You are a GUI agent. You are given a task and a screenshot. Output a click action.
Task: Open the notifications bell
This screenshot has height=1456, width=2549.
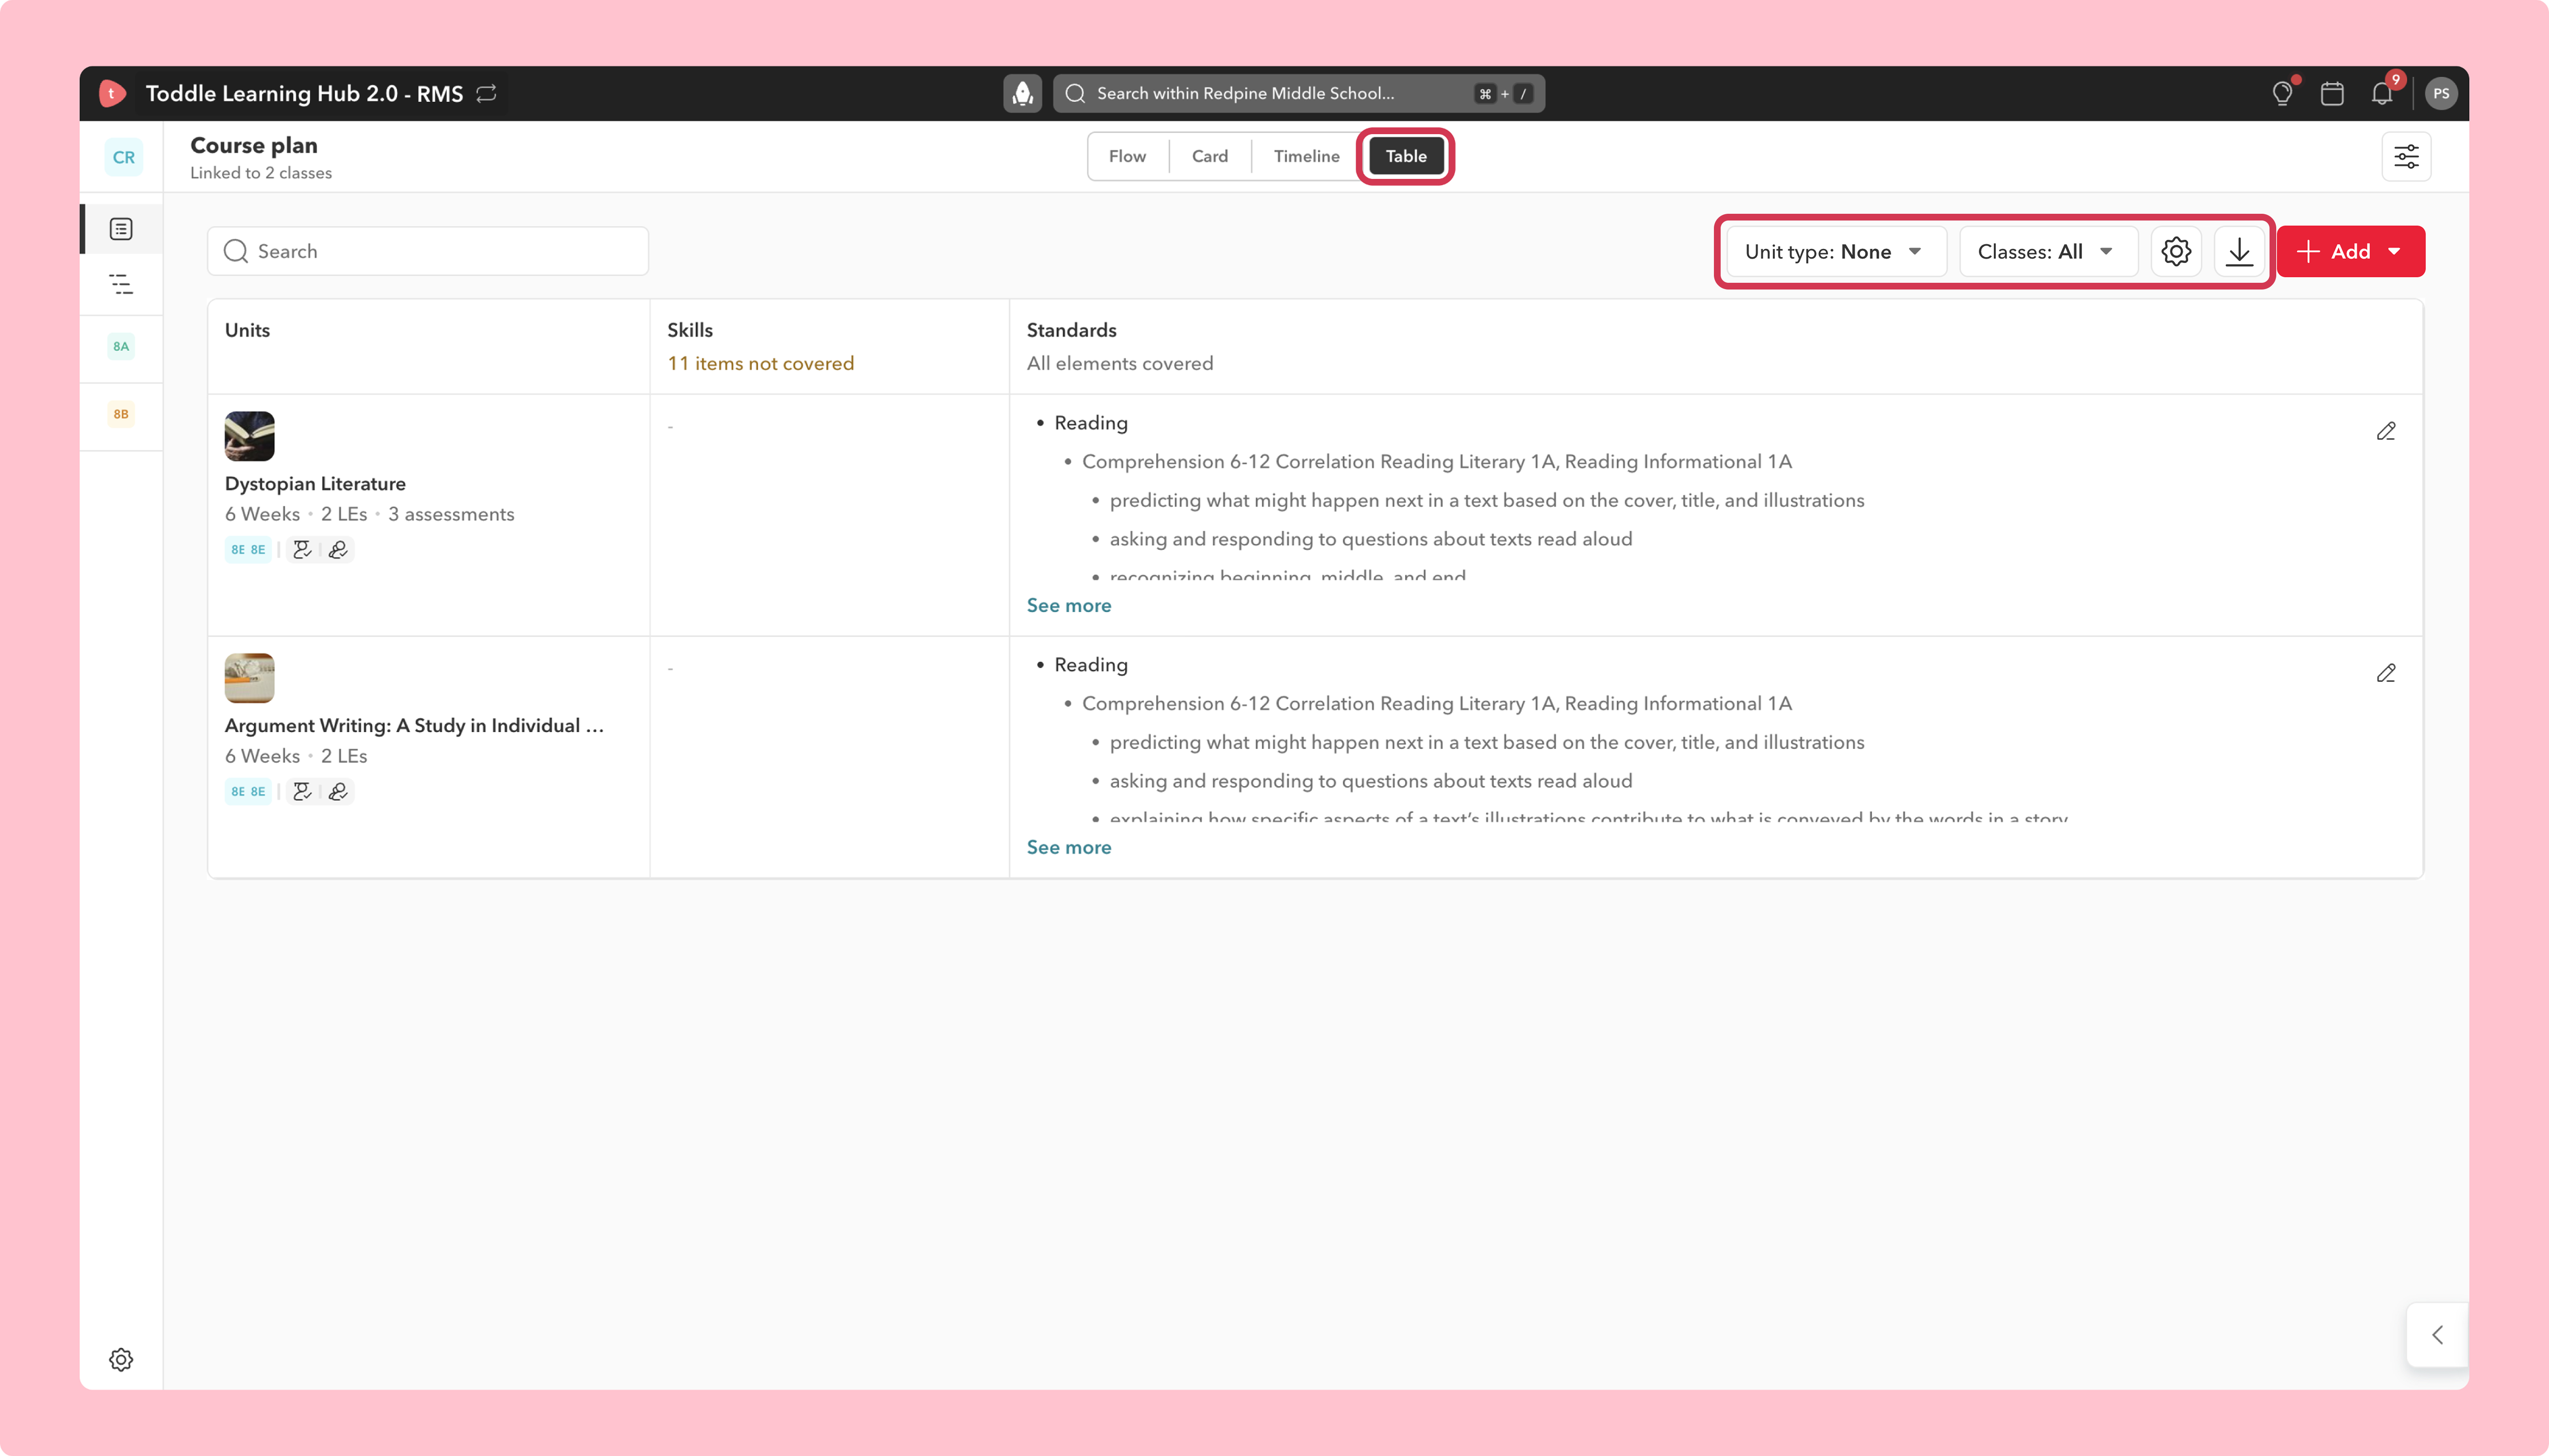point(2382,93)
